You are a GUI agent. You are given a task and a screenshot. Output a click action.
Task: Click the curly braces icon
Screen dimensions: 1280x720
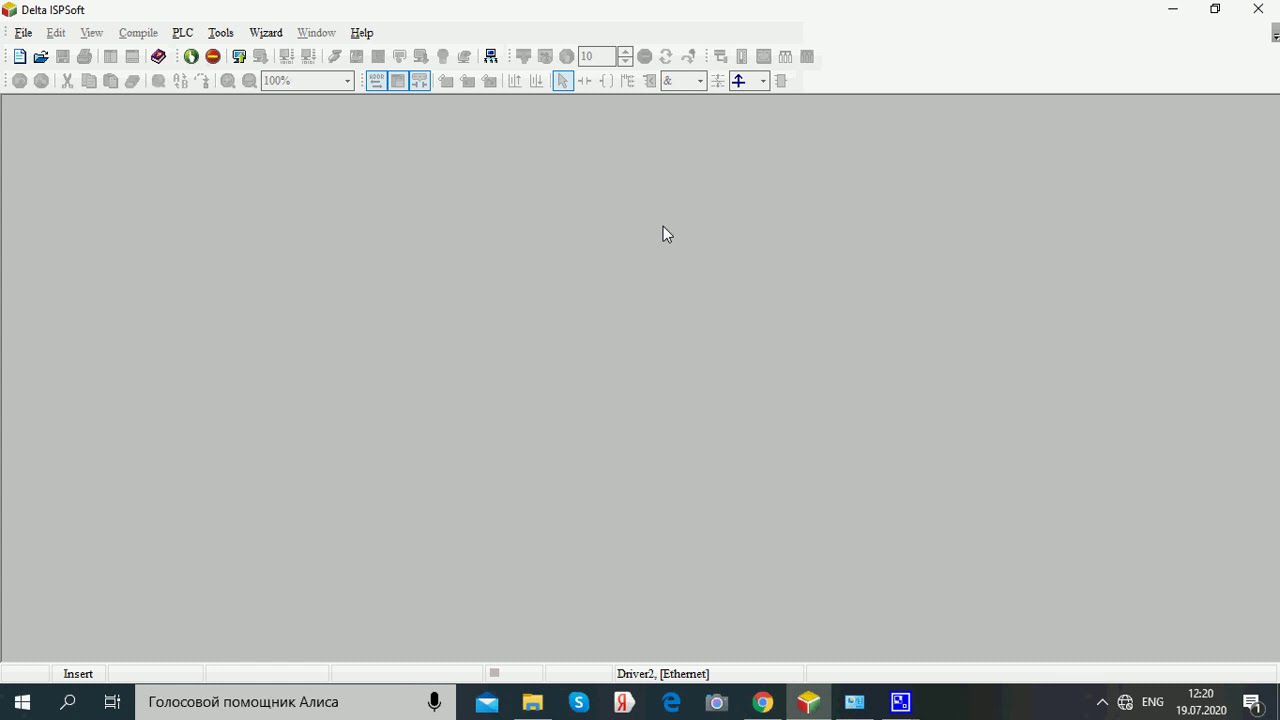click(606, 81)
